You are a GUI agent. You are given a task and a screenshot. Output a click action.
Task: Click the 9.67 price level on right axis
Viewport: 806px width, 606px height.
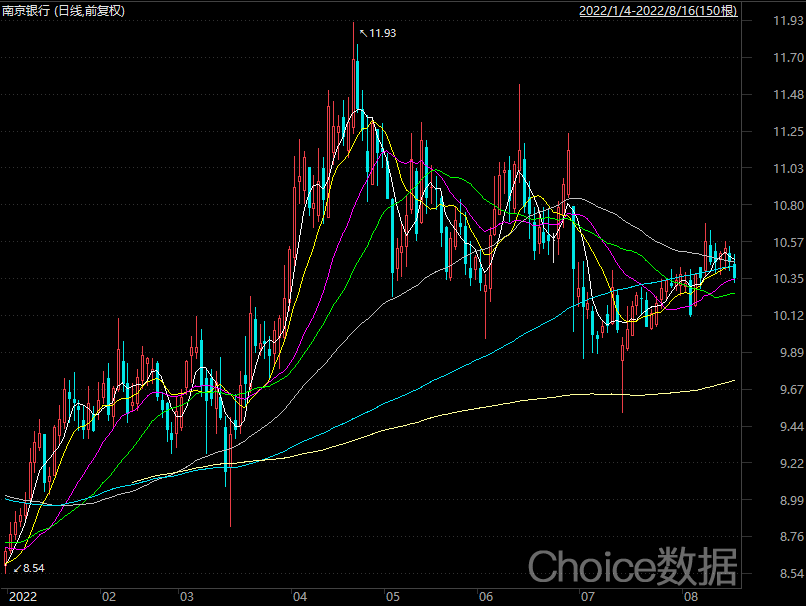pos(774,390)
